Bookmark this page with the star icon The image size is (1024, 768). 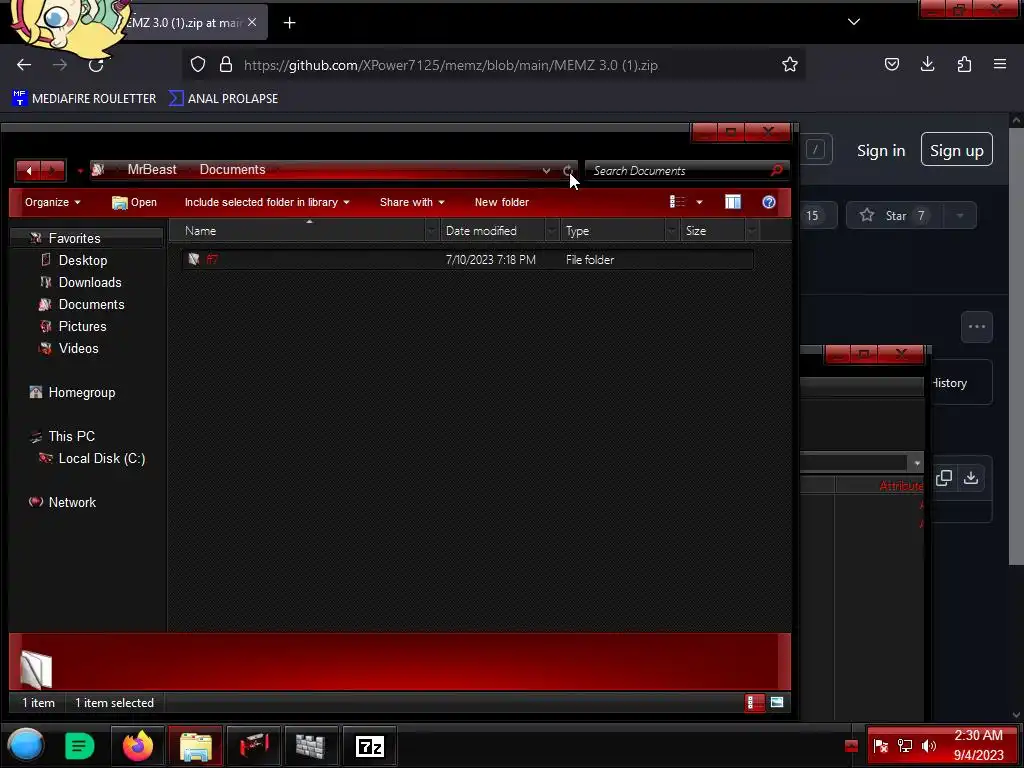(790, 64)
